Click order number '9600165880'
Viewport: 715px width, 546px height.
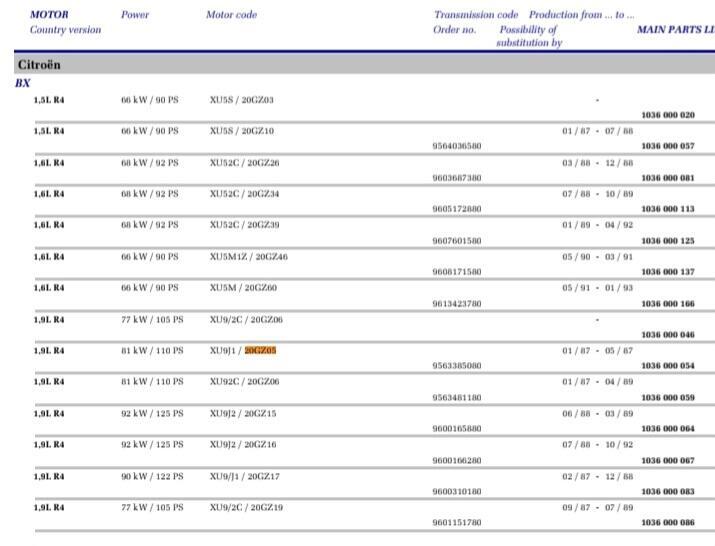(x=457, y=429)
